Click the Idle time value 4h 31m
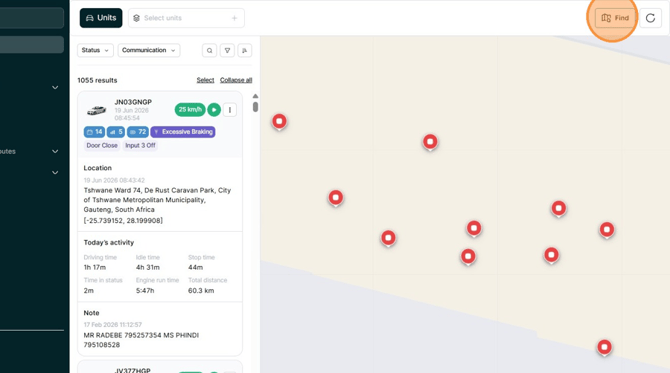The height and width of the screenshot is (373, 670). tap(148, 267)
